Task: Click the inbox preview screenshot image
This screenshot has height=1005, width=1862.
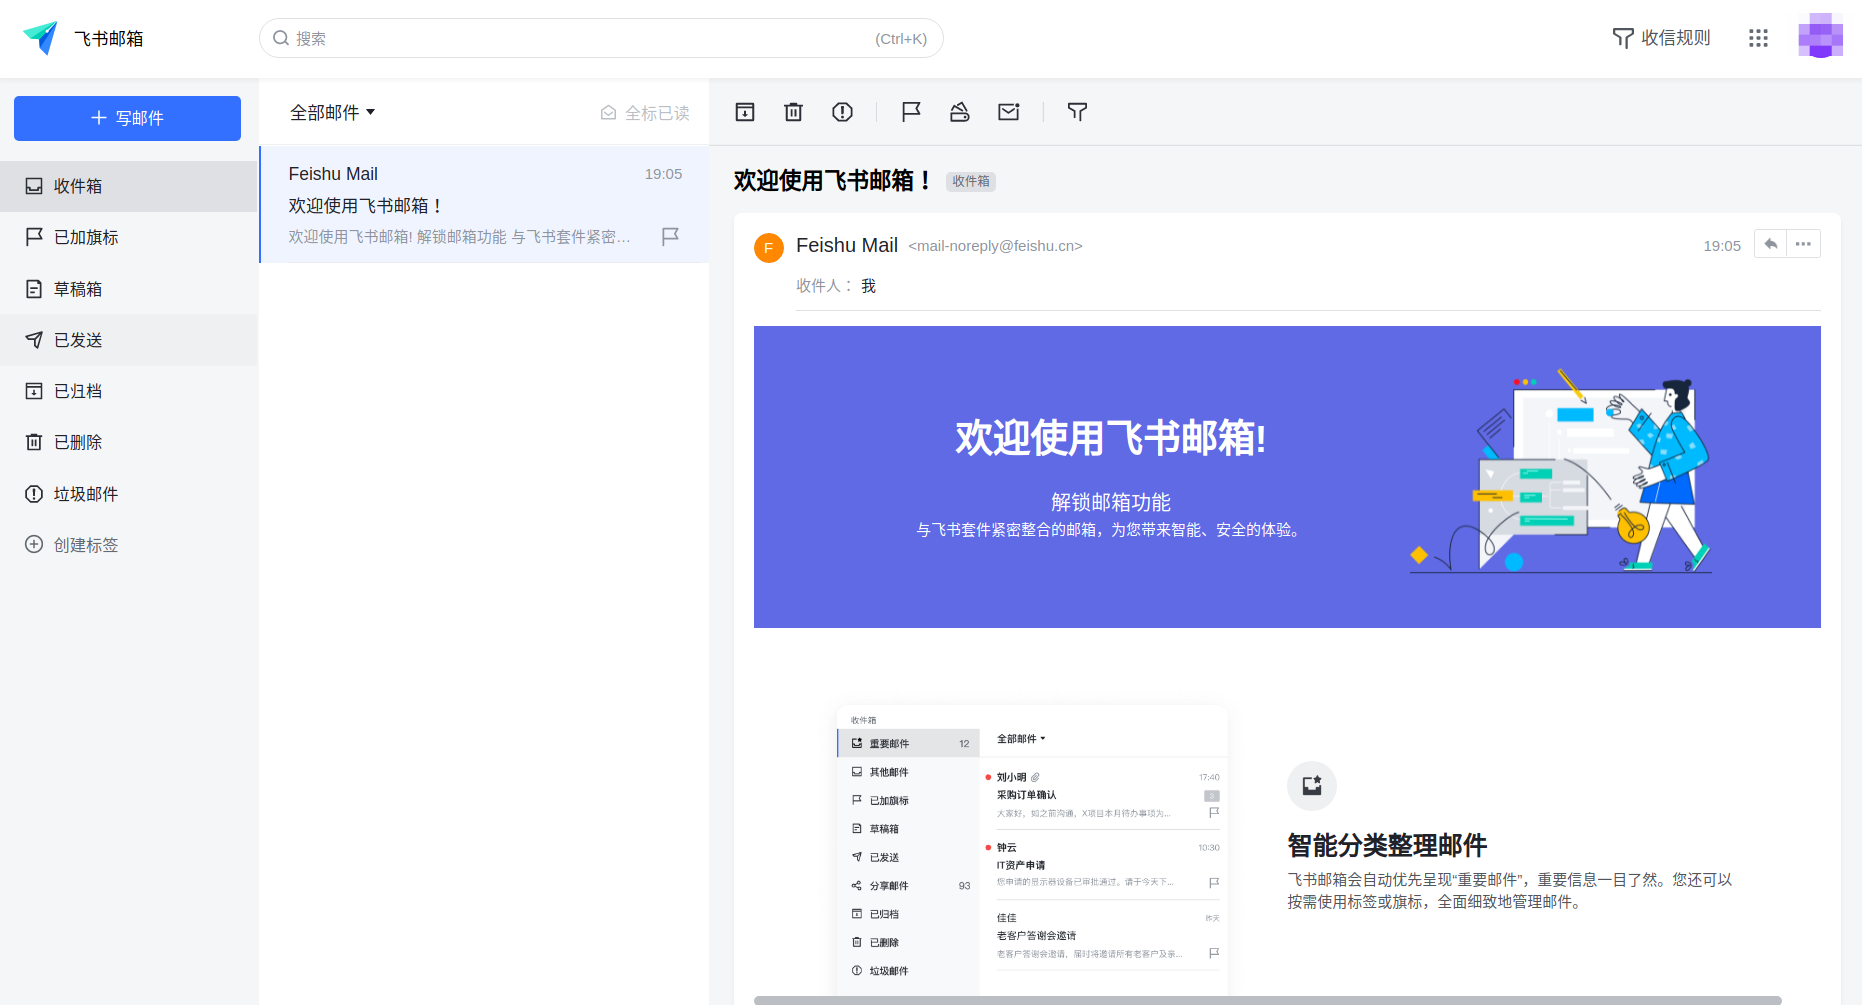Action: tap(1032, 850)
